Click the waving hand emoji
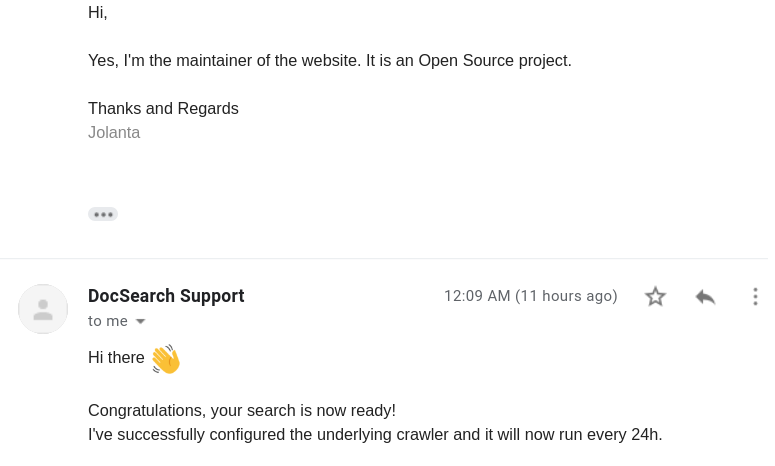 click(x=165, y=359)
